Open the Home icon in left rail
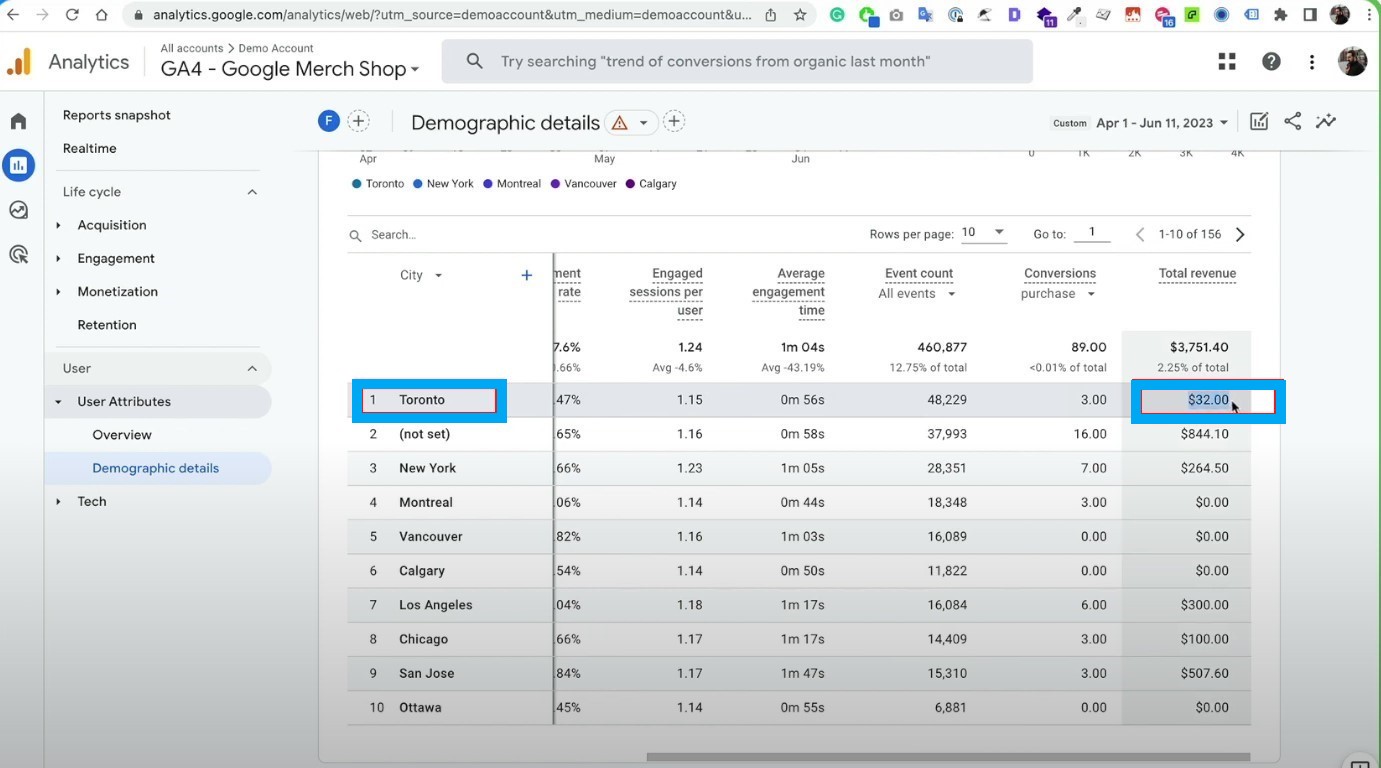Image resolution: width=1381 pixels, height=768 pixels. point(18,121)
